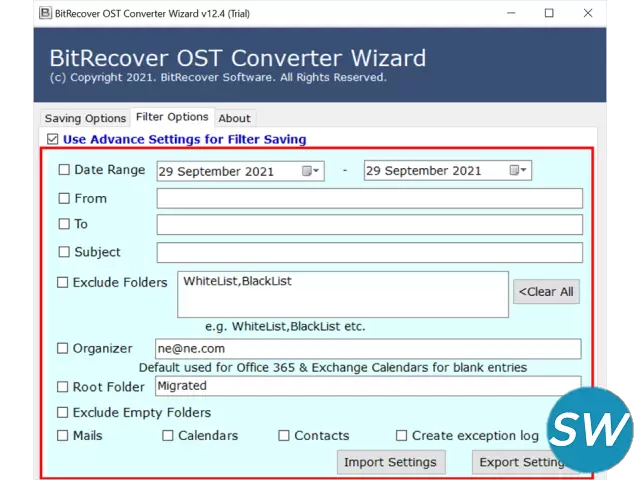Enable the Mails filter checkbox

(x=63, y=435)
